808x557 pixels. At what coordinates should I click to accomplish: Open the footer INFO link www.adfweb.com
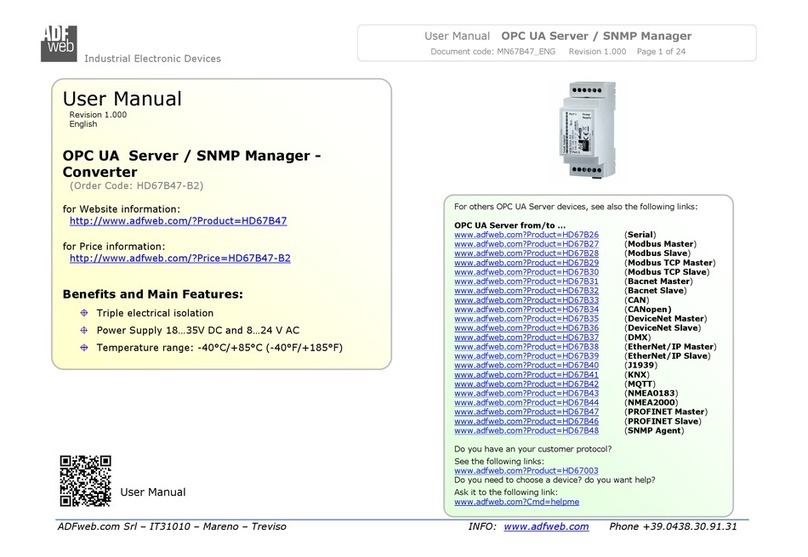click(546, 527)
